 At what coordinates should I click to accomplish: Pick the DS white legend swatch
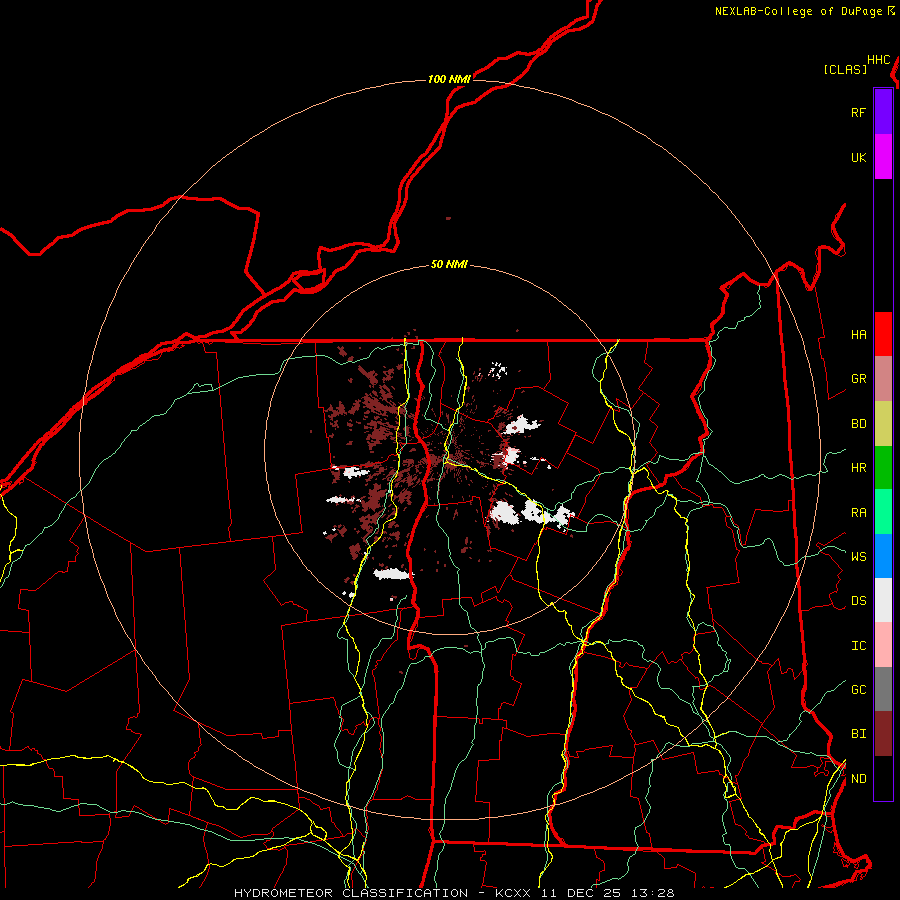[x=883, y=600]
